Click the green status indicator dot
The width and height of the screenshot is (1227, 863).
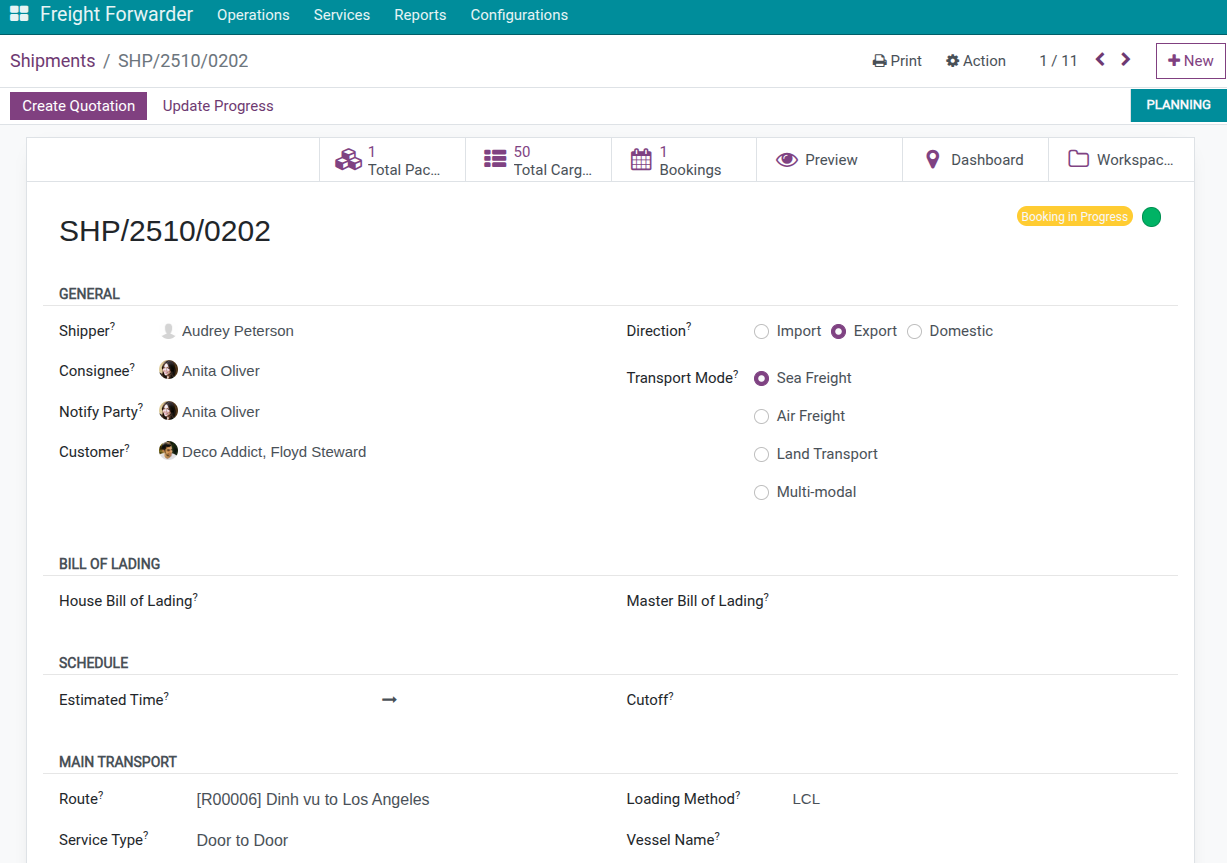coord(1151,217)
